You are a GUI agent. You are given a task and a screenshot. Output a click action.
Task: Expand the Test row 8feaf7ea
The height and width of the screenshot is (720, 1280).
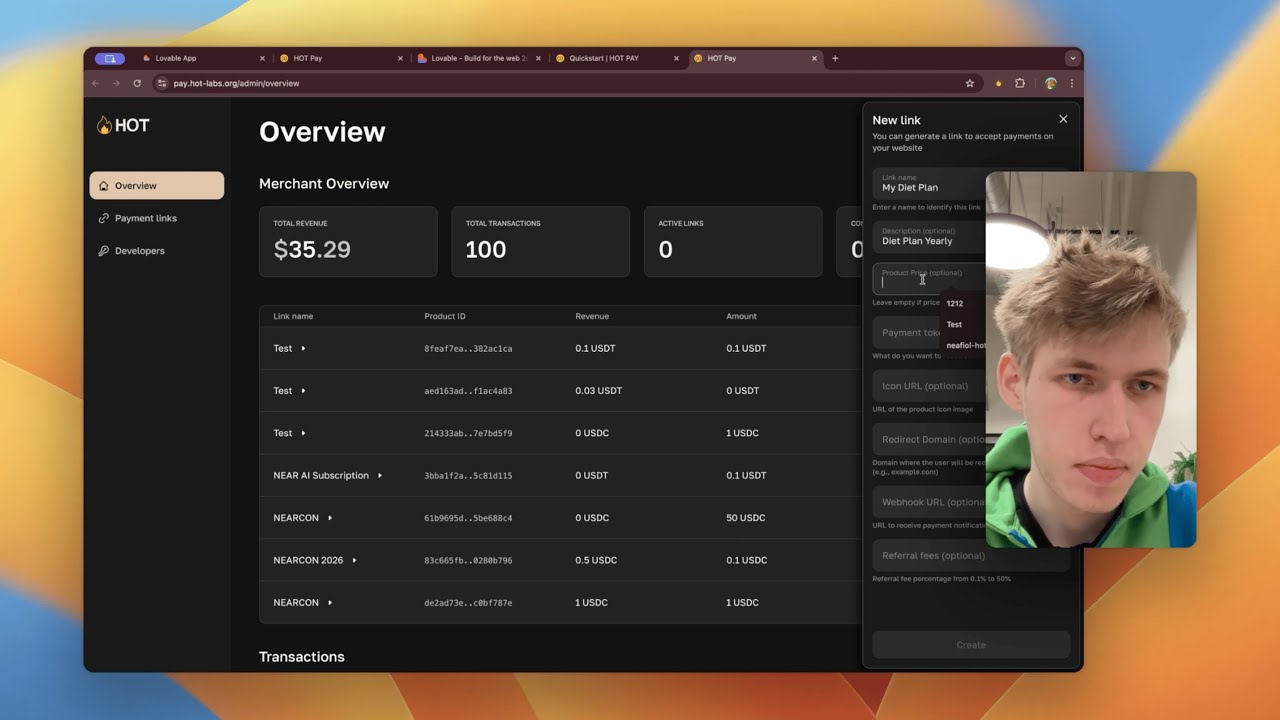point(303,348)
